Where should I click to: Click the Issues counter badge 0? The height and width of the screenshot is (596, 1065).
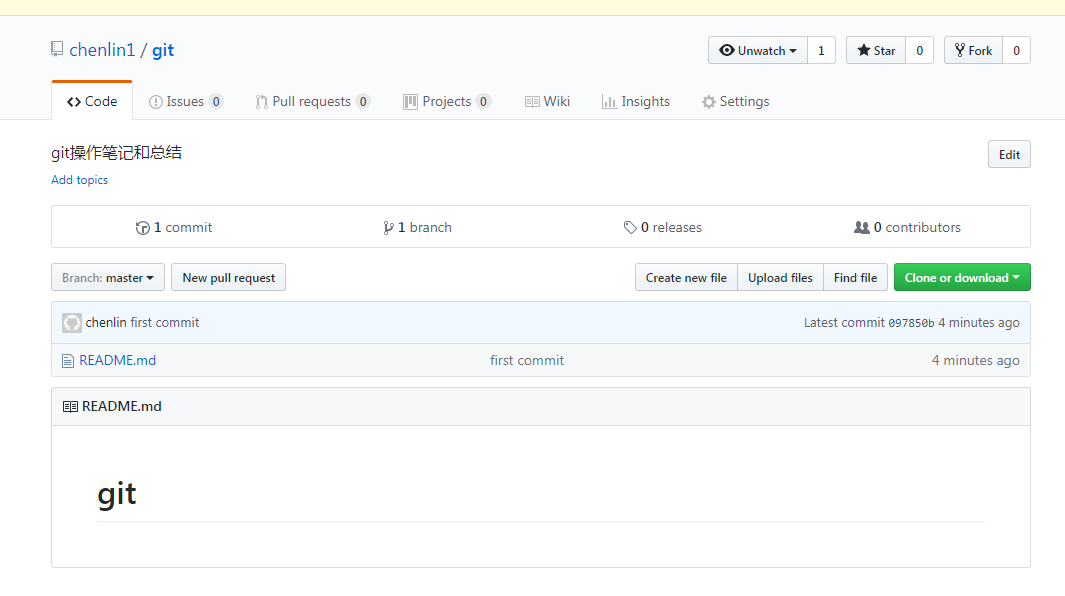coord(216,102)
